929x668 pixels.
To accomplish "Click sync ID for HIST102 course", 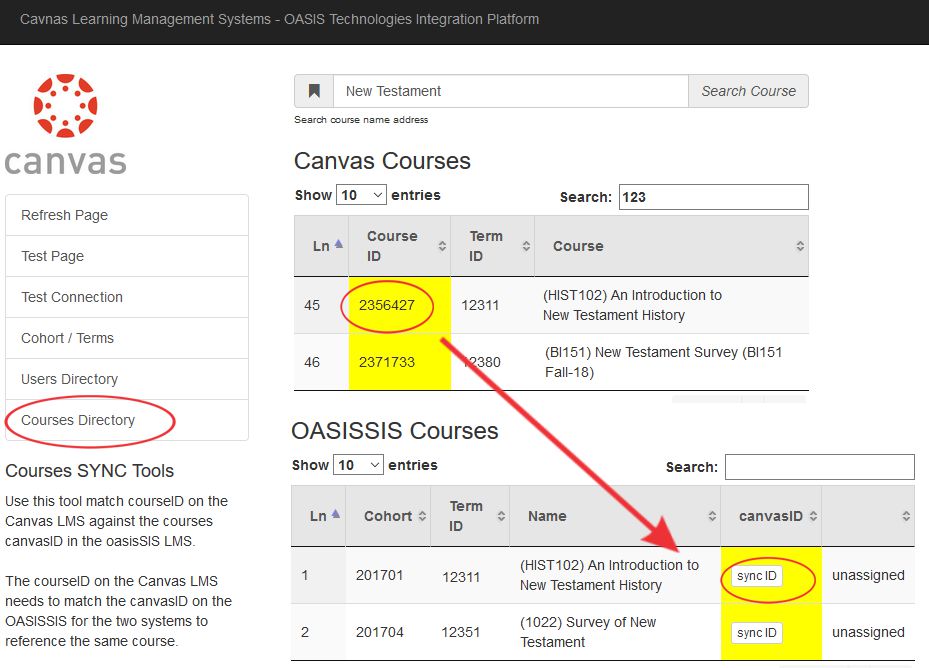I will coord(757,576).
